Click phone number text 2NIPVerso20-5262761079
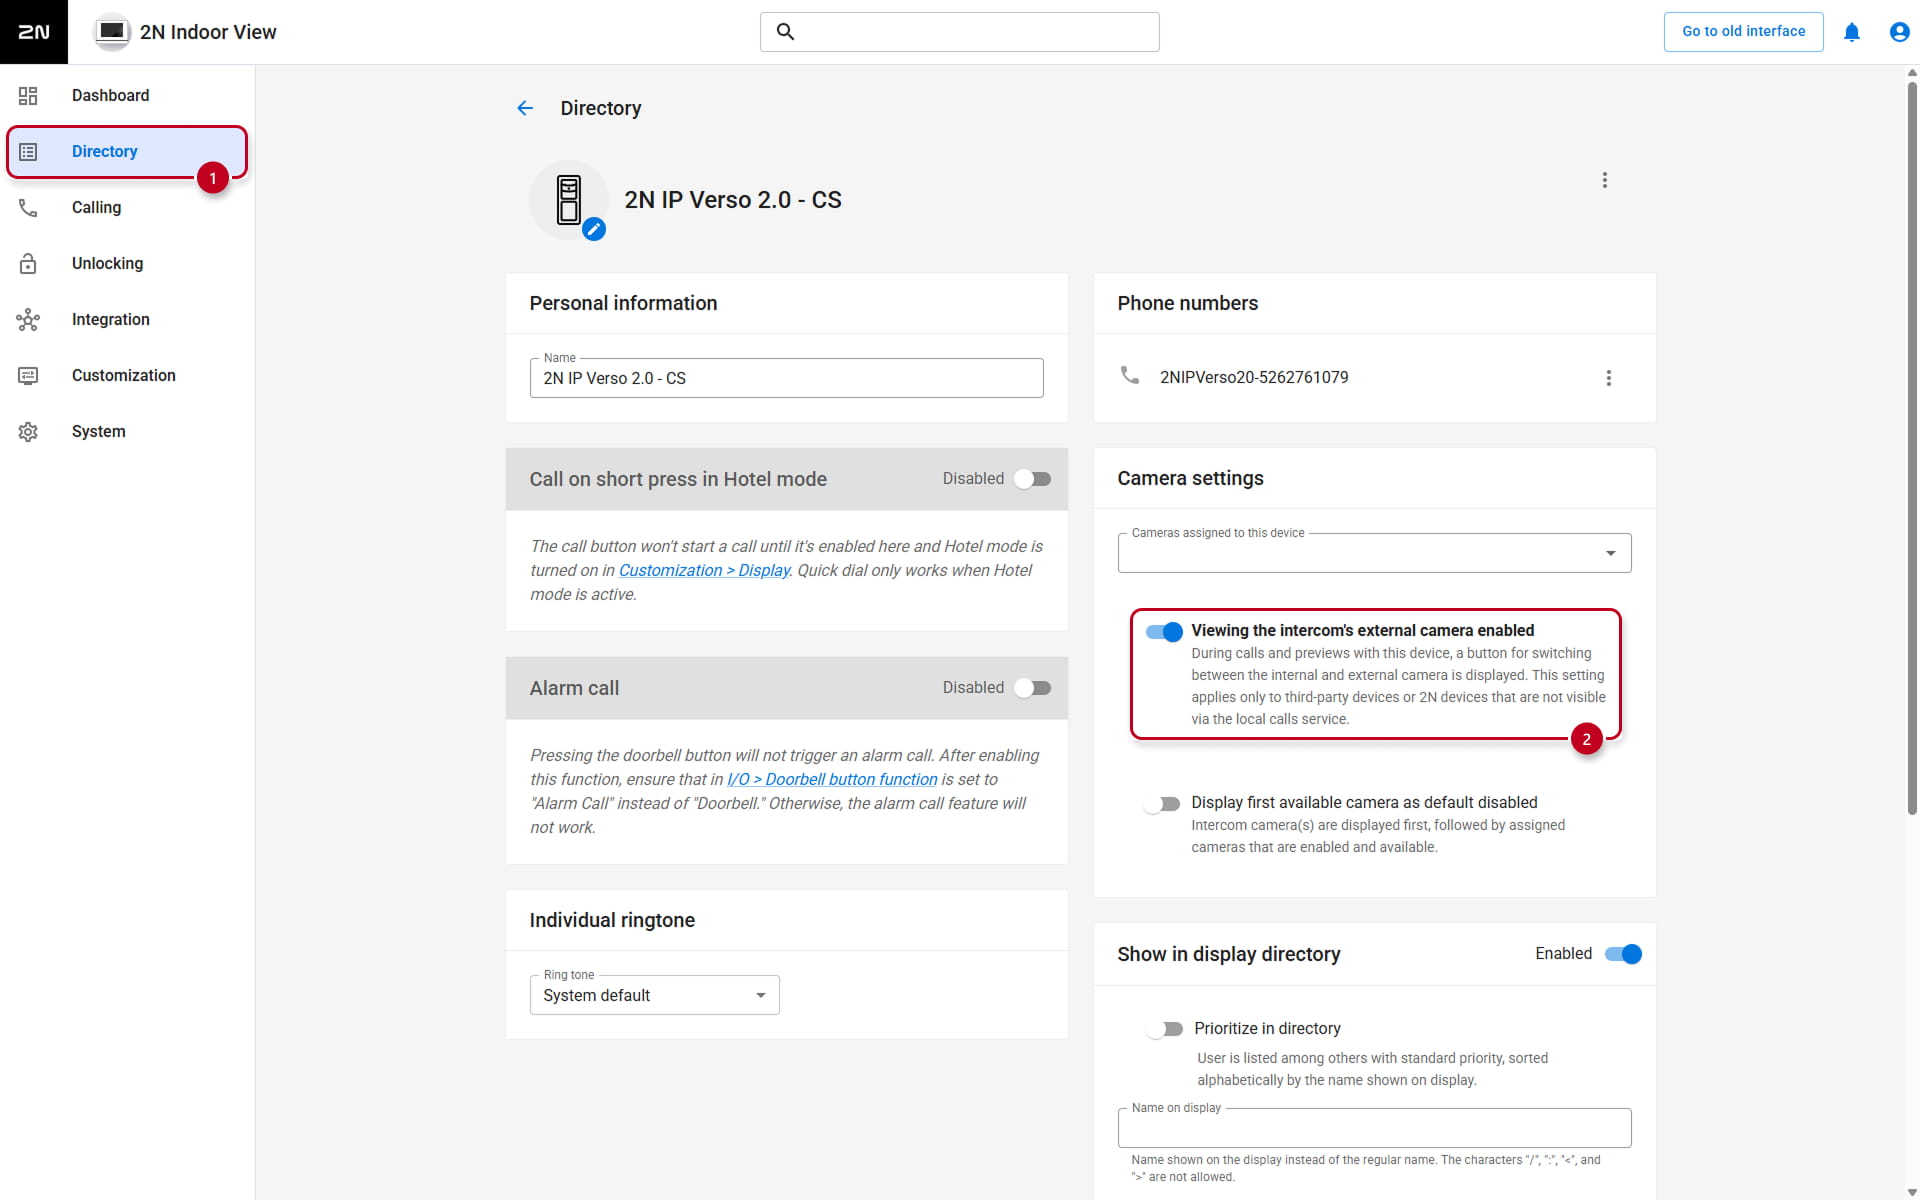The height and width of the screenshot is (1200, 1920). pos(1254,378)
